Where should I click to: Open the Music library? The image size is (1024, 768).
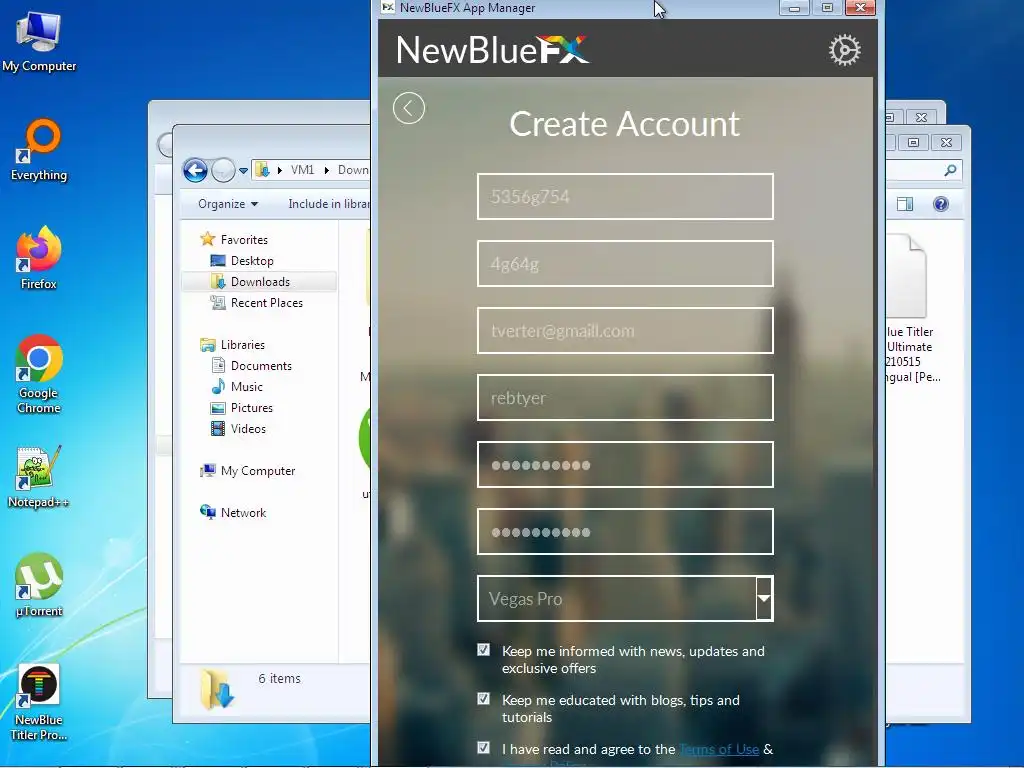coord(246,387)
